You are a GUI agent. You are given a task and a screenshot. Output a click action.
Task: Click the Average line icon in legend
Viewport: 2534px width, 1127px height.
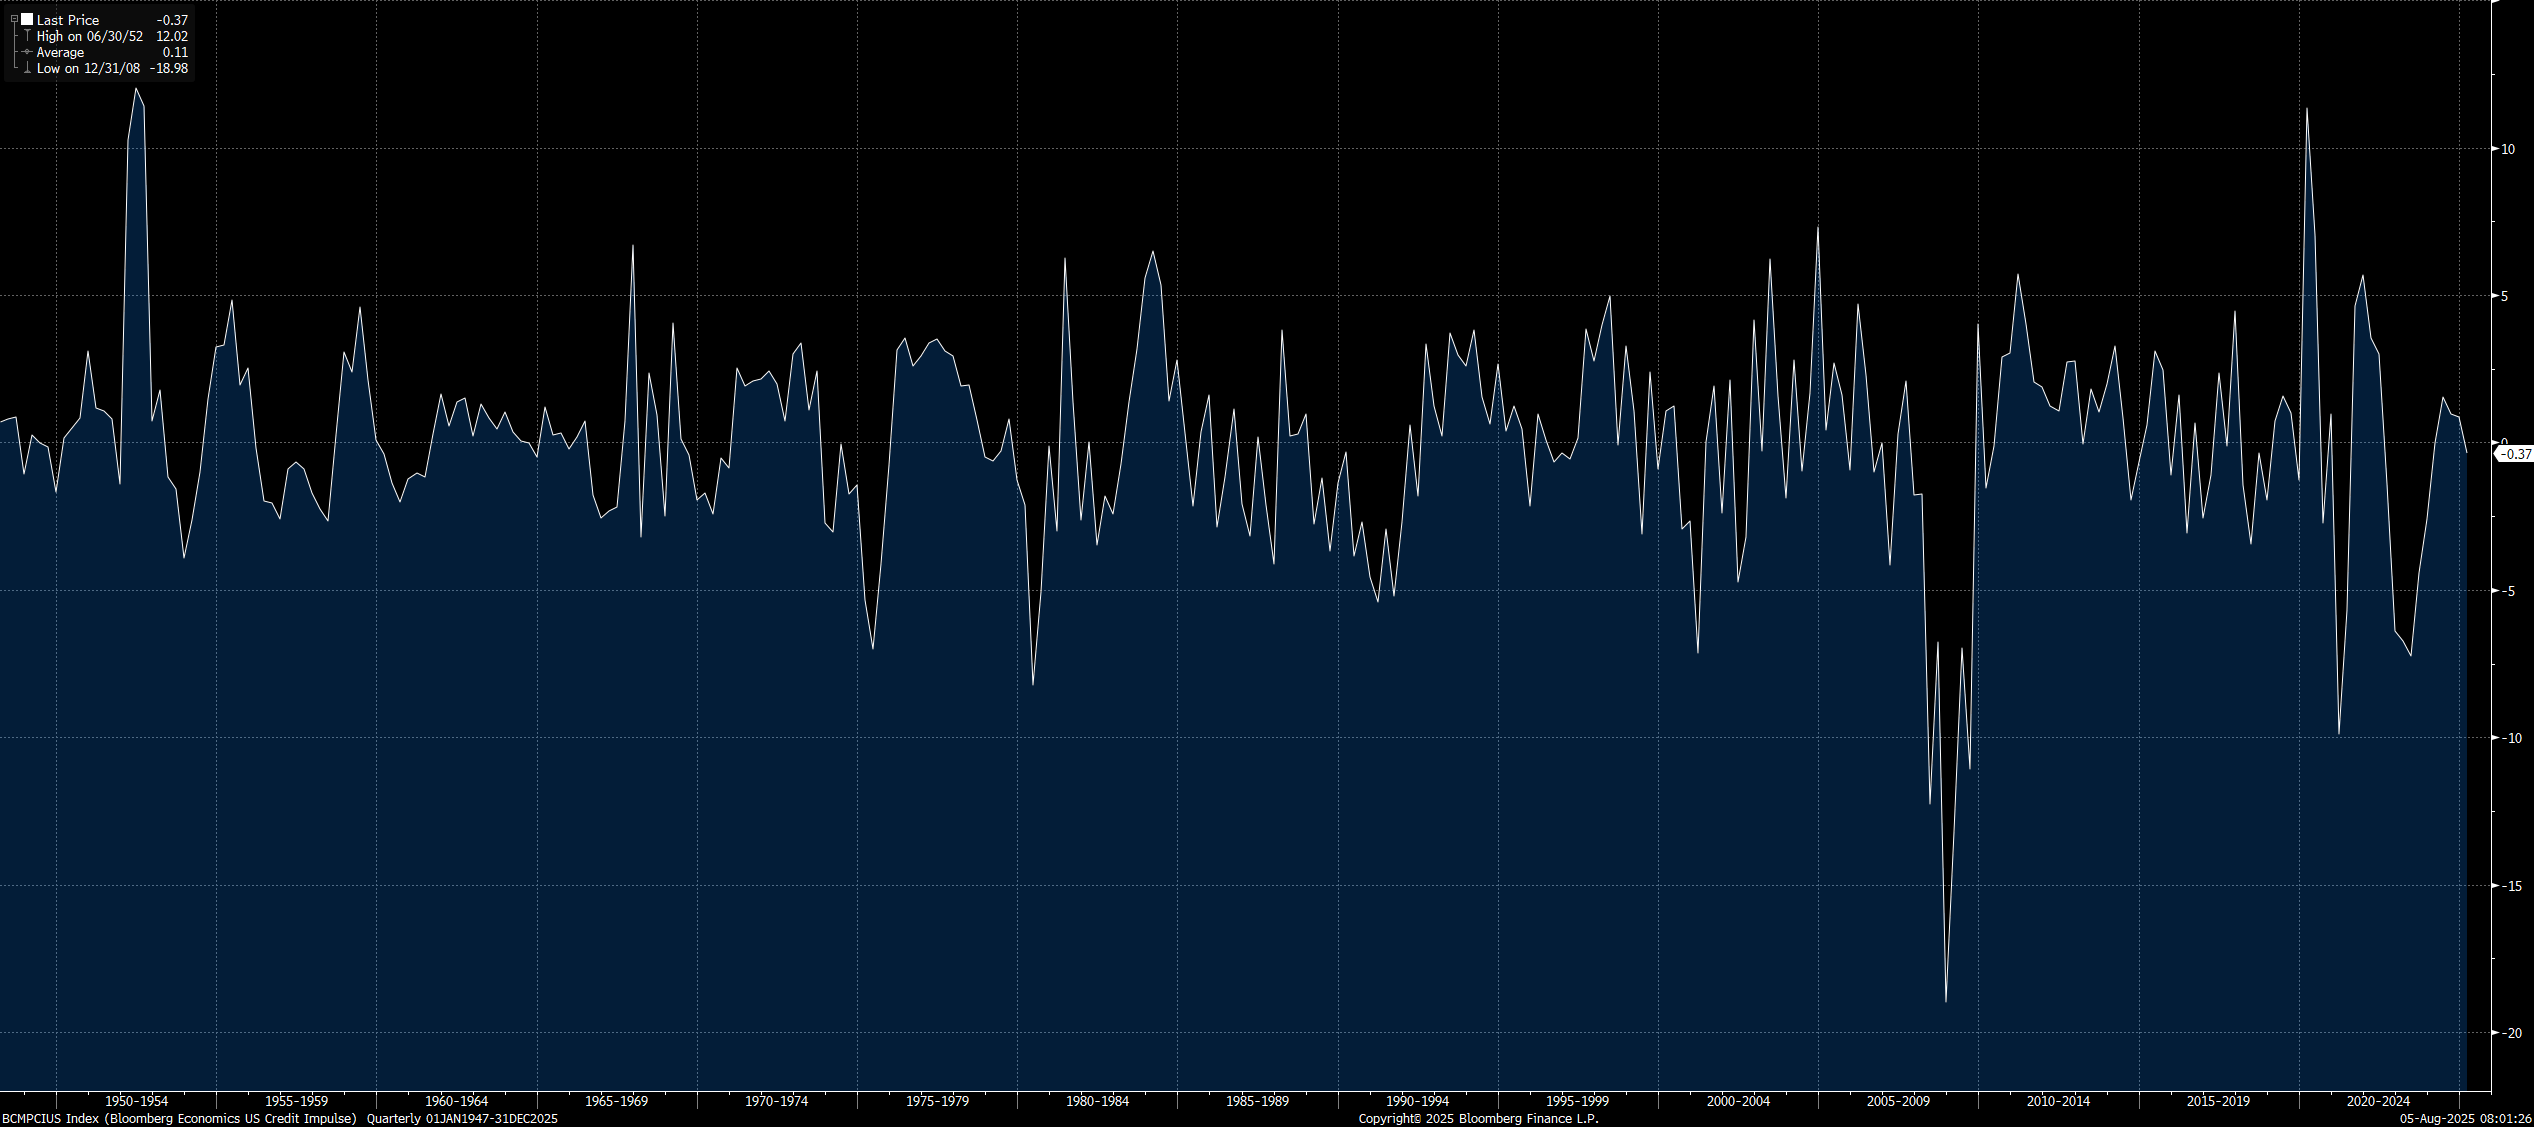(x=27, y=52)
